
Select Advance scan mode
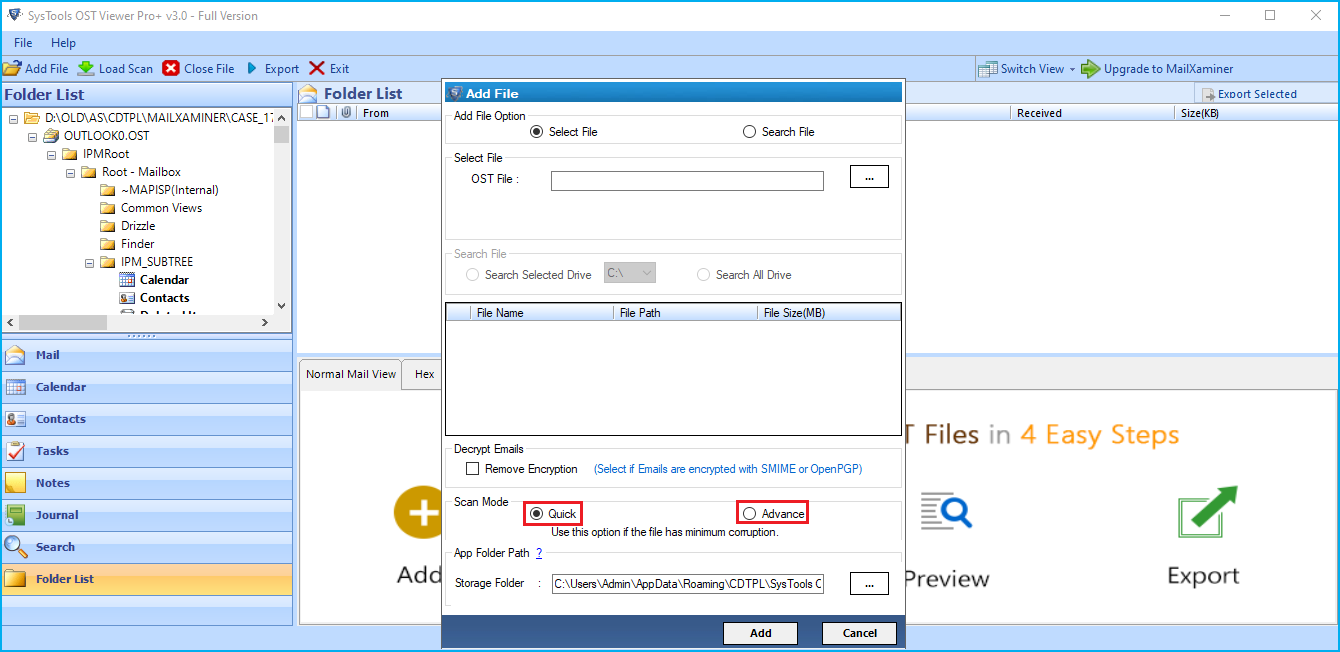[x=750, y=514]
